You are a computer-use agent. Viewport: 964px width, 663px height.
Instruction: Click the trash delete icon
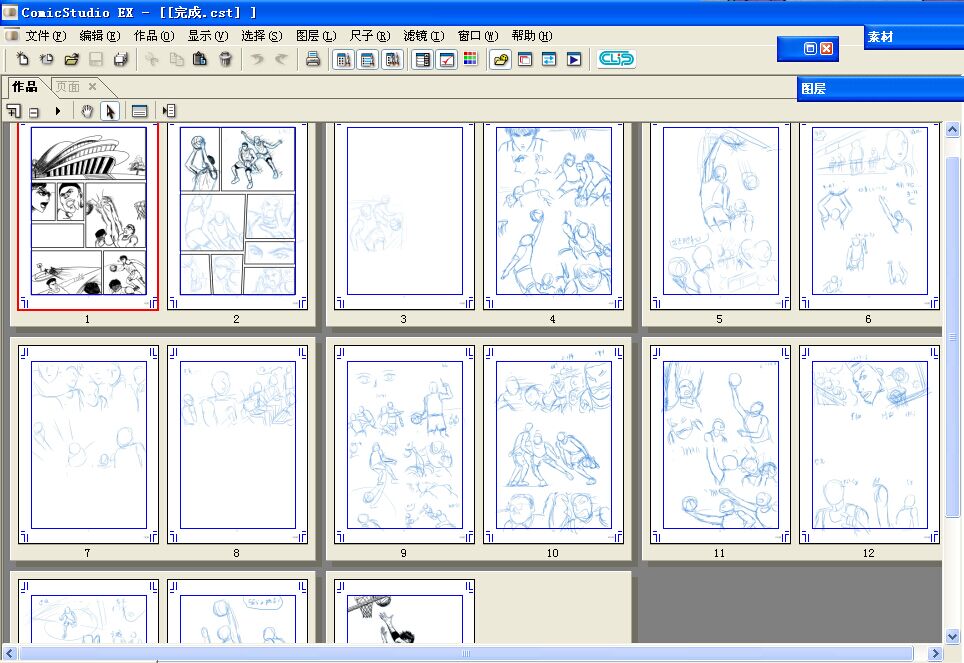coord(226,59)
